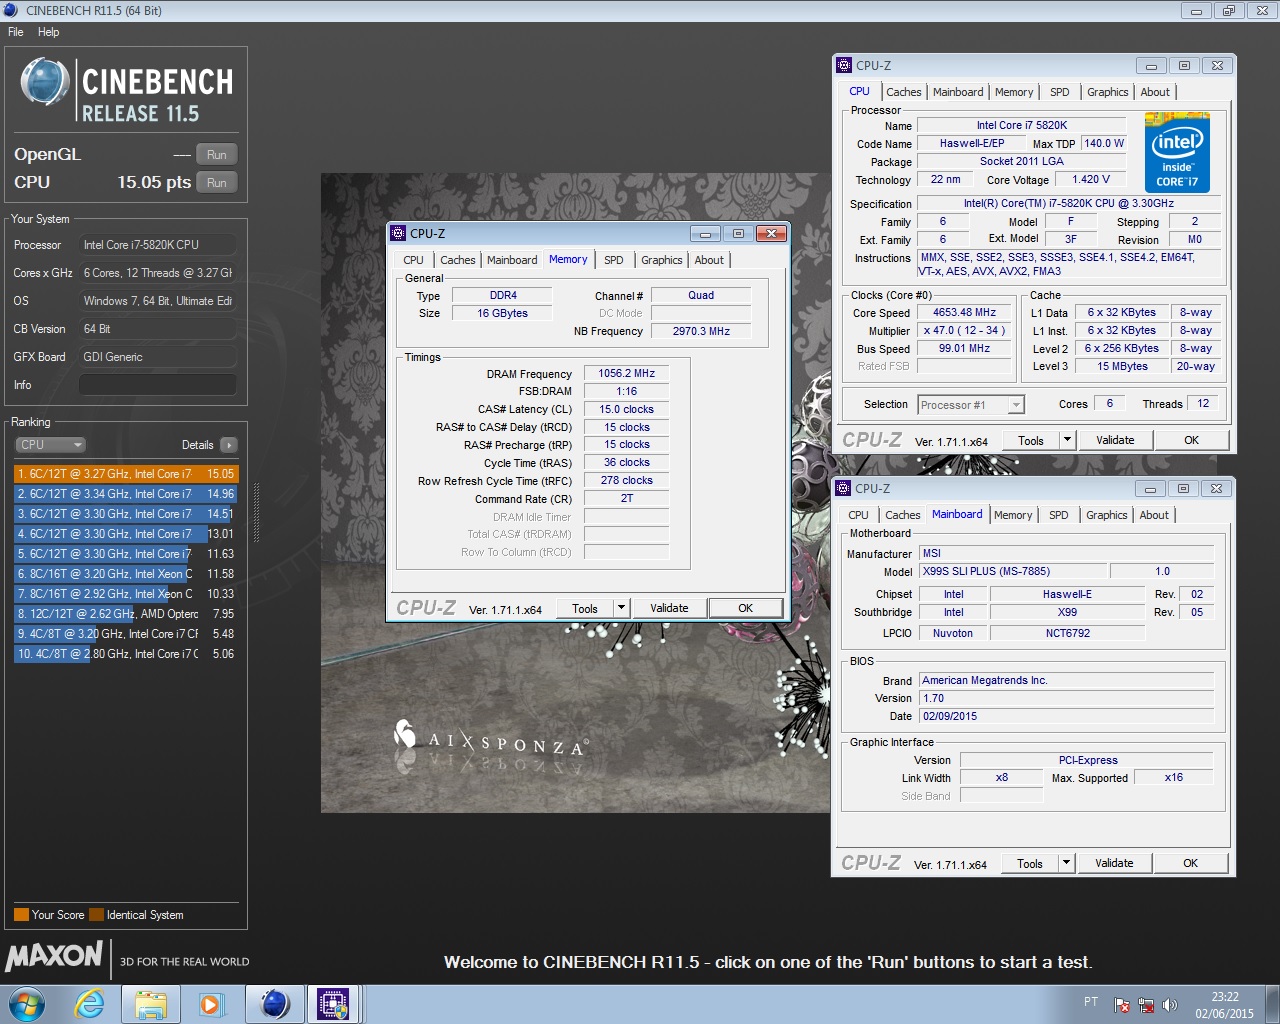This screenshot has height=1024, width=1280.
Task: Open Windows Explorer folder taskbar icon
Action: pyautogui.click(x=151, y=1004)
